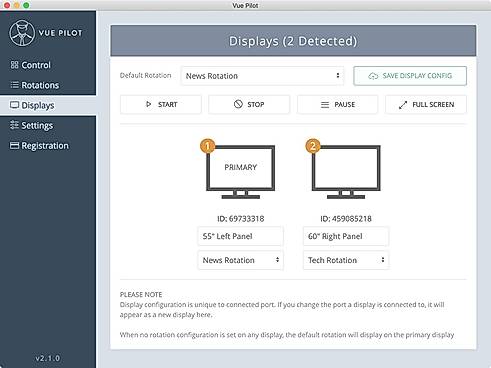Screen dimensions: 491x368
Task: Click the Settings sliders icon in sidebar
Action: coord(14,125)
